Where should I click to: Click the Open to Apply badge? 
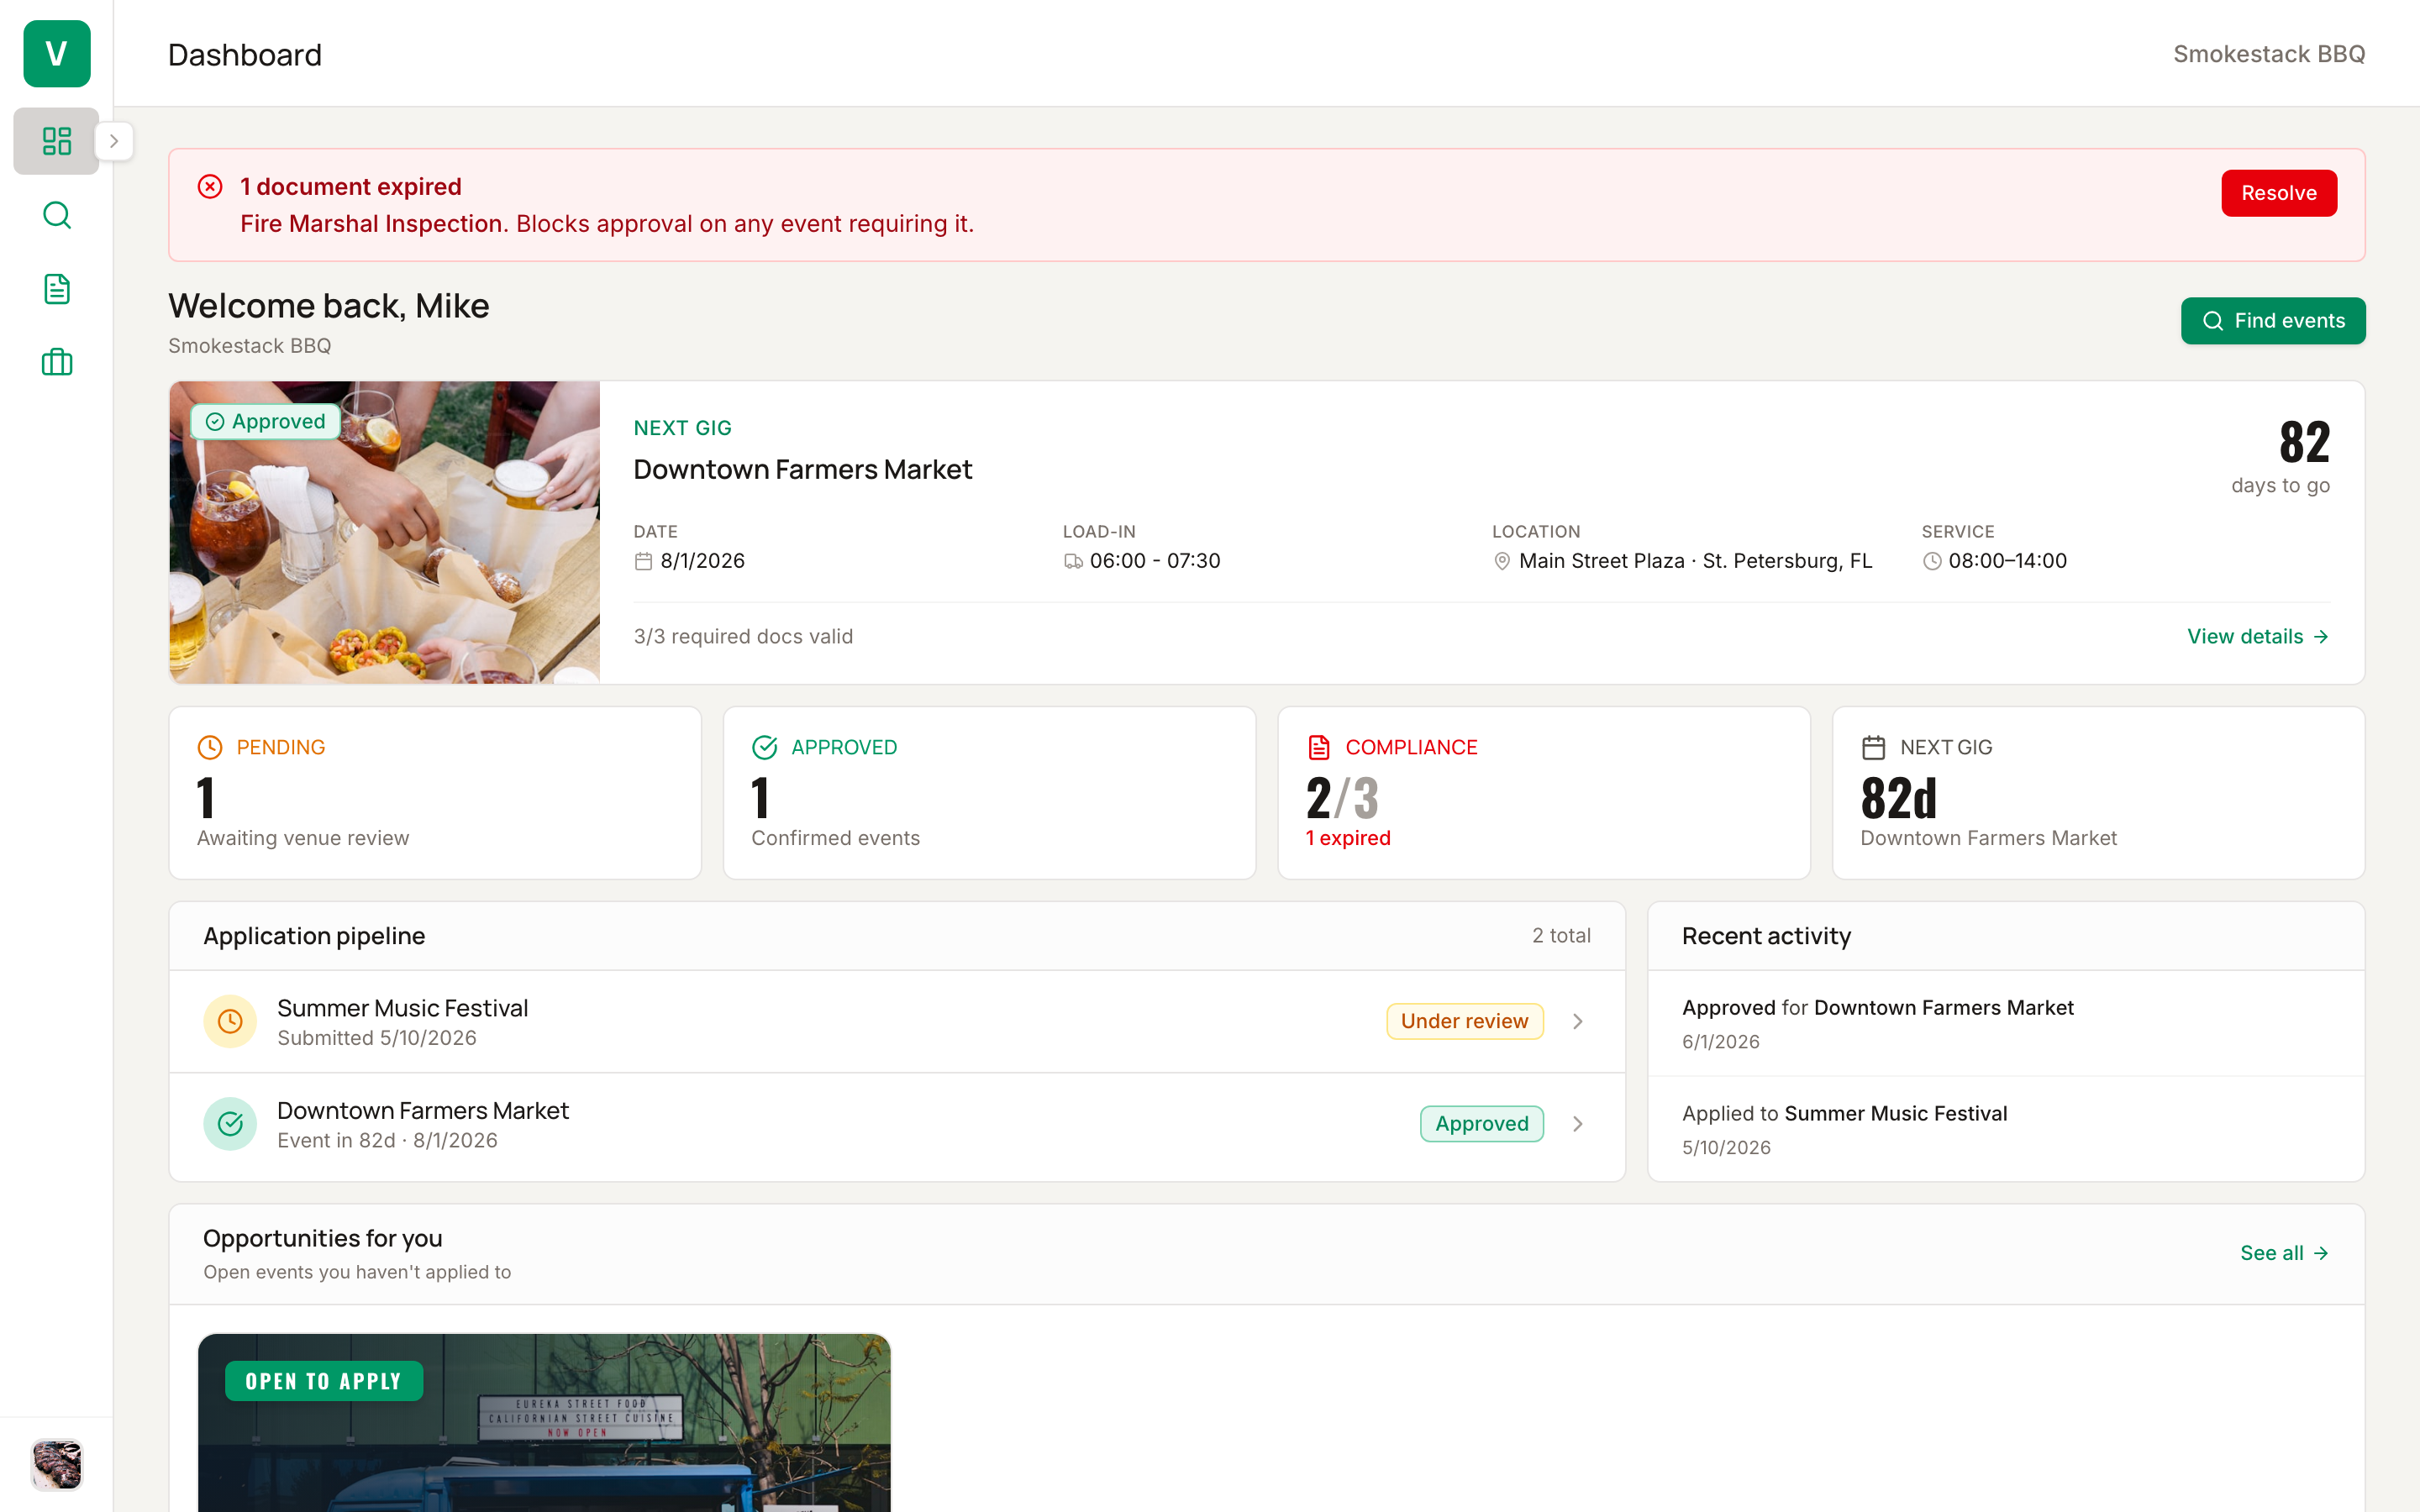tap(323, 1382)
